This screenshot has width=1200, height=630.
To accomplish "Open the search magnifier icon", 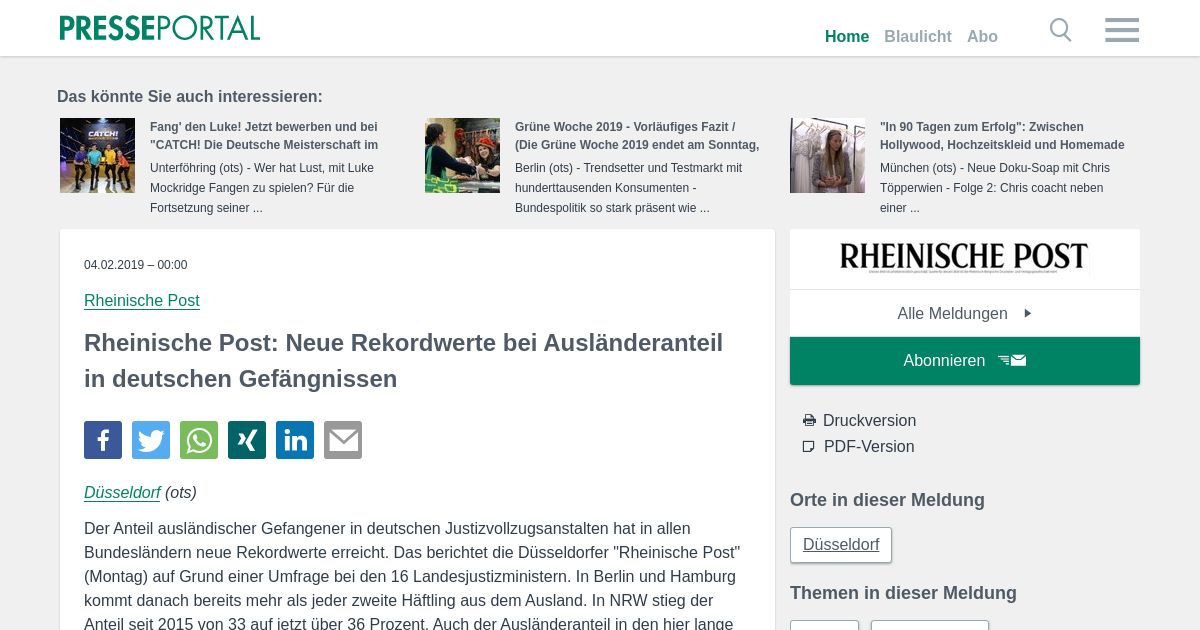I will point(1061,30).
